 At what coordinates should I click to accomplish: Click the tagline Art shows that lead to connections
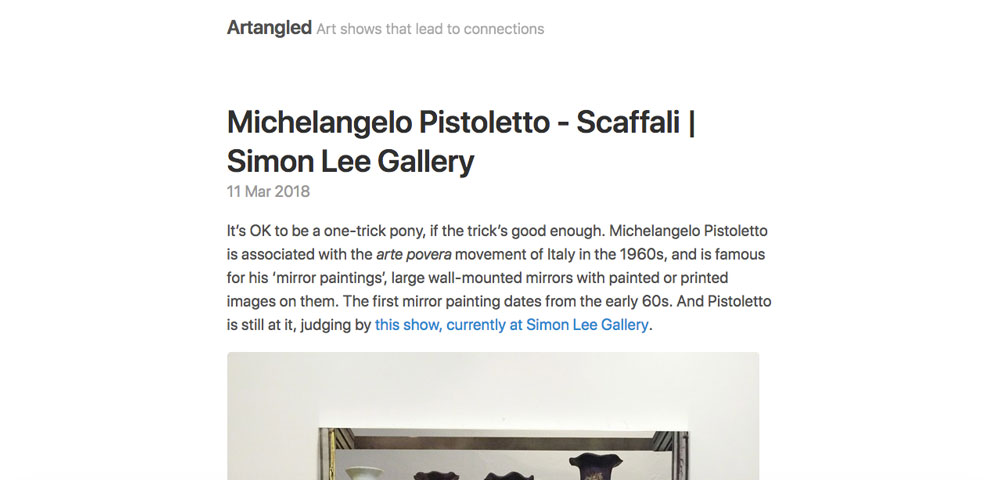(430, 29)
